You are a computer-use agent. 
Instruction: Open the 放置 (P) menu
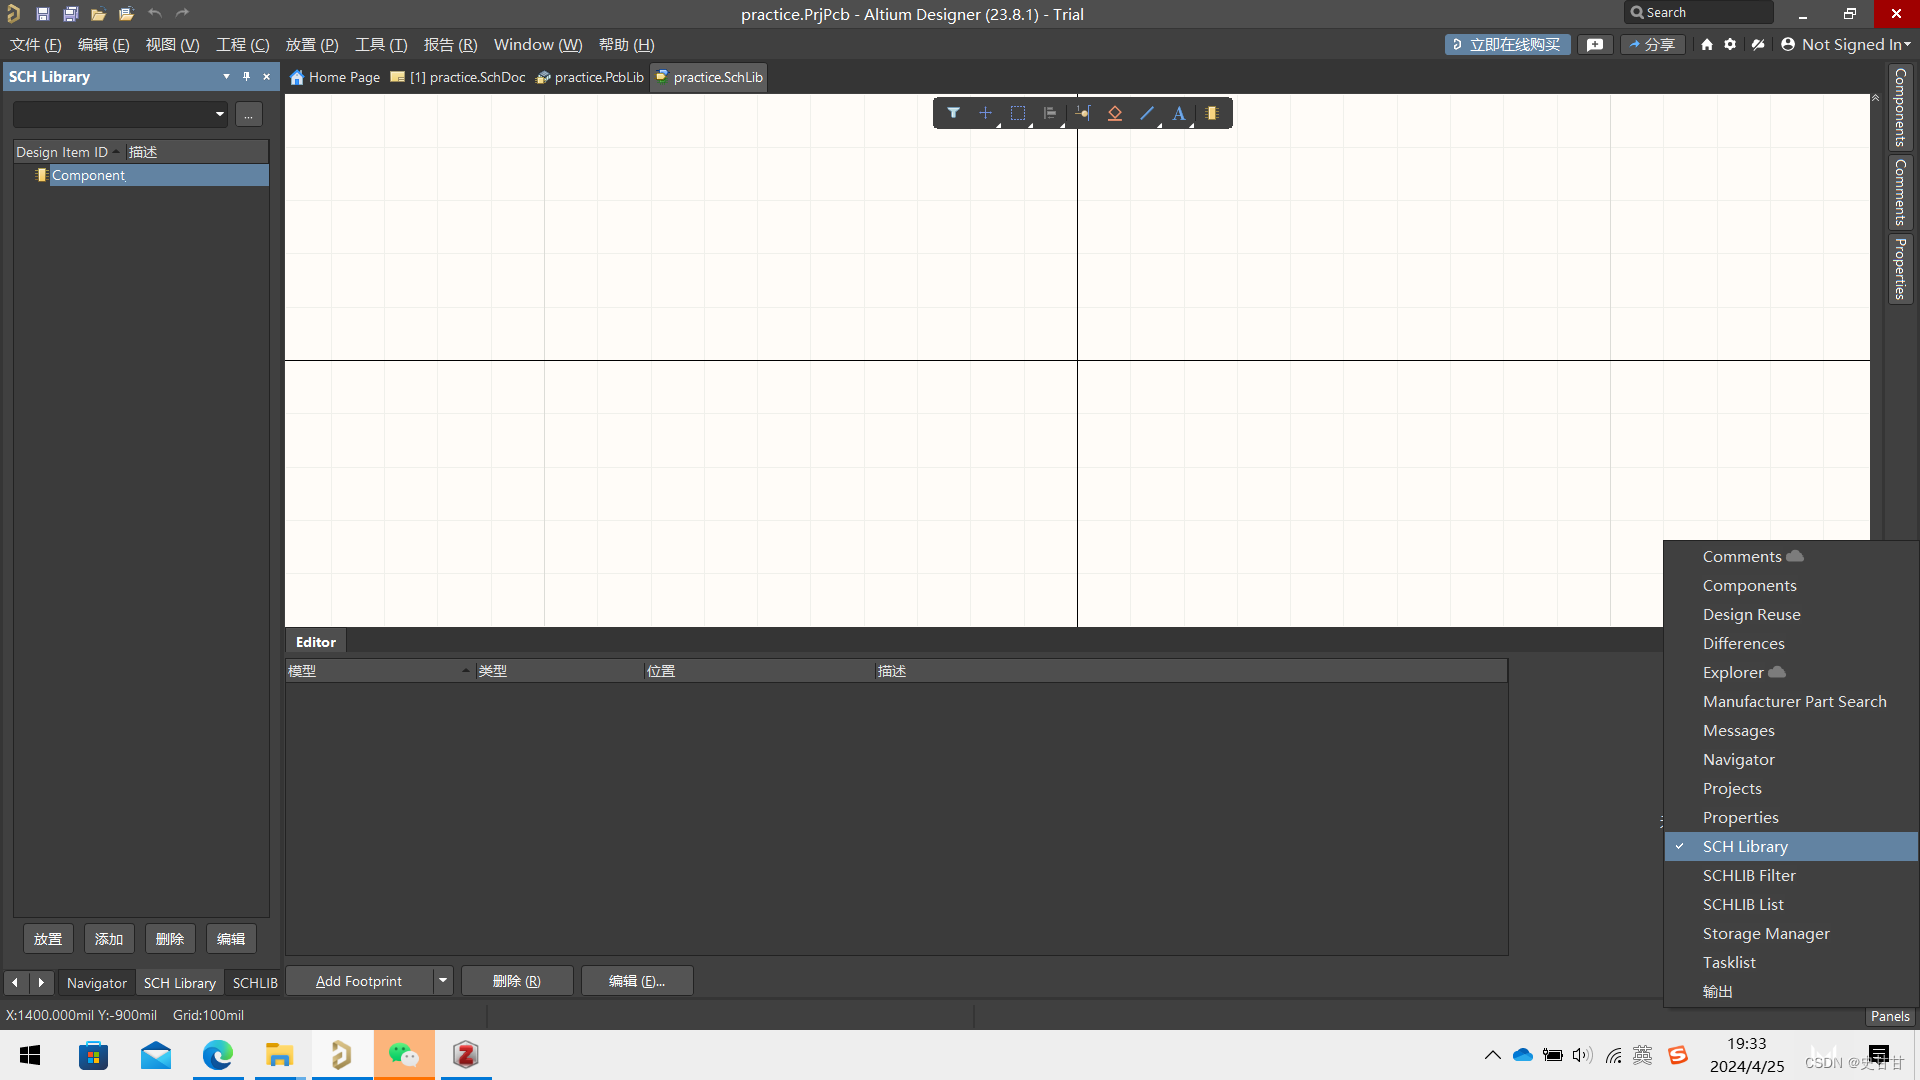311,44
